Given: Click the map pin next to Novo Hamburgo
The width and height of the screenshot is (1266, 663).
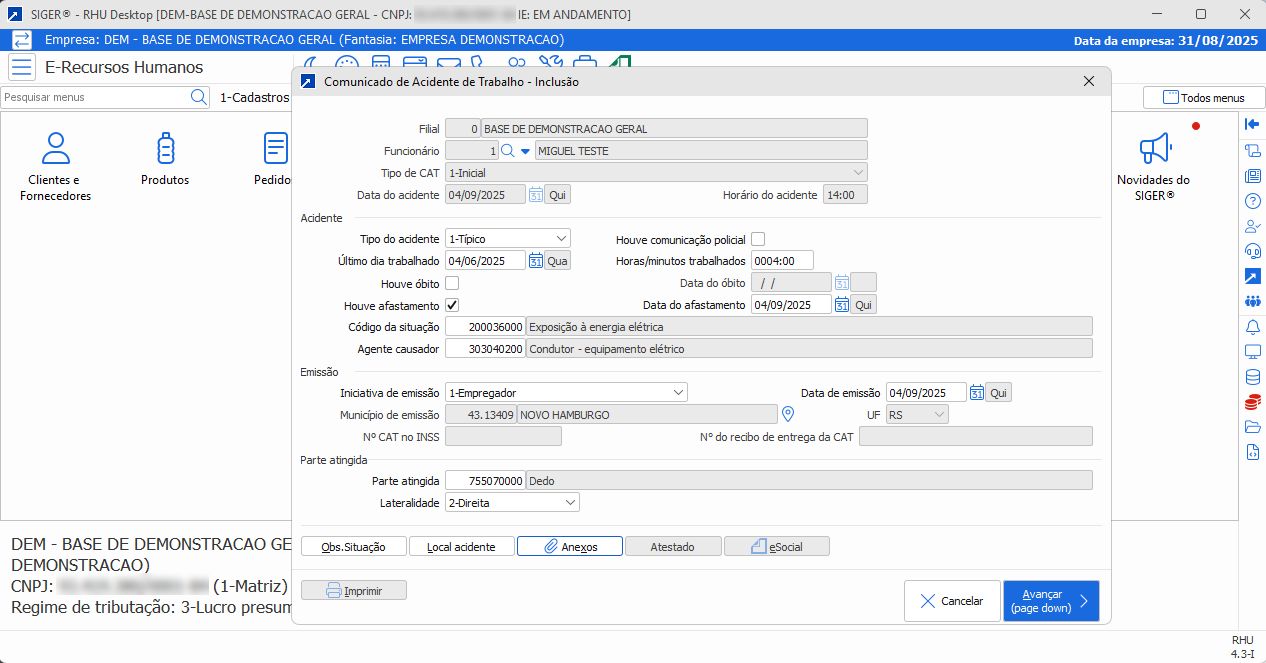Looking at the screenshot, I should coord(787,415).
